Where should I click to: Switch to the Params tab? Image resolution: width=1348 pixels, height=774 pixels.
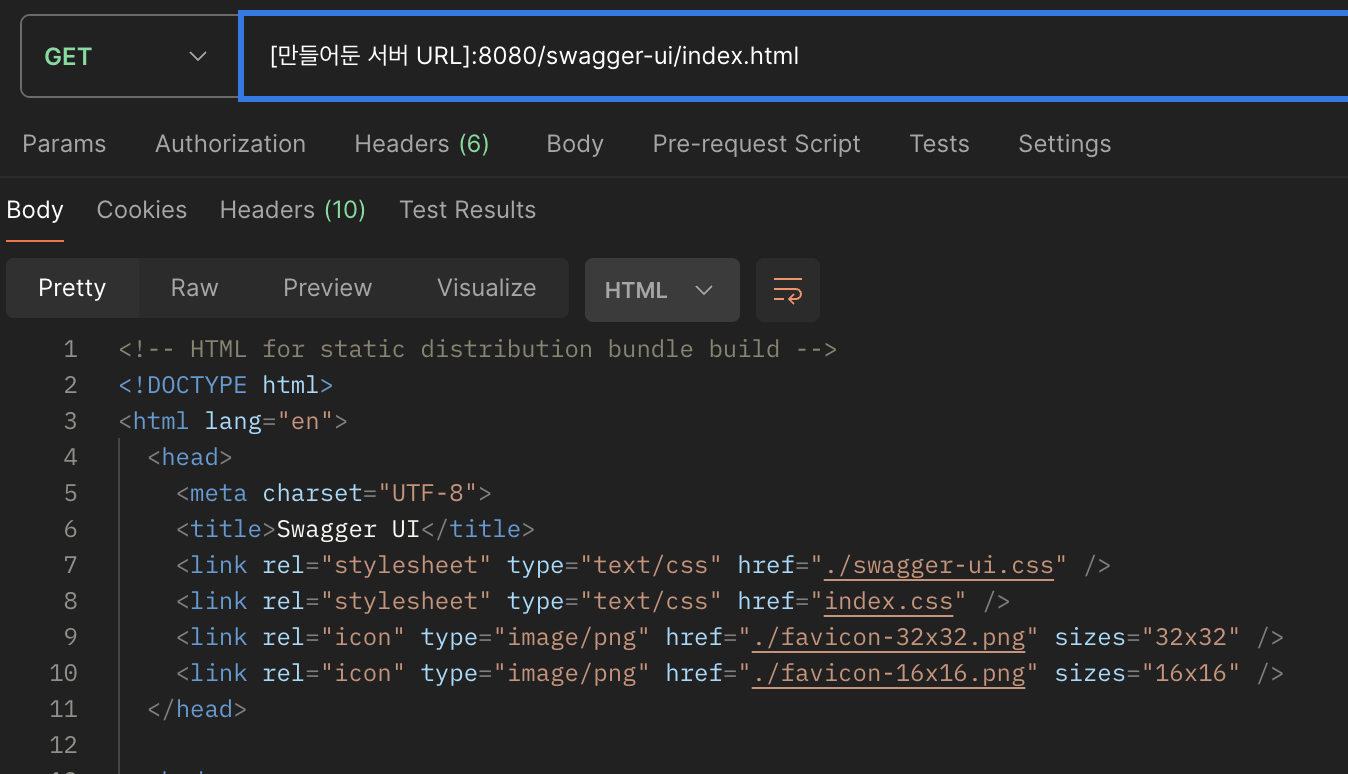pyautogui.click(x=64, y=144)
